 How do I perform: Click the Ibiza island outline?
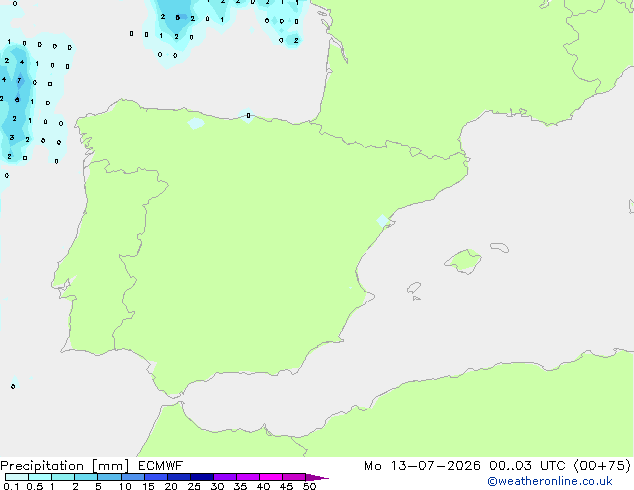(x=414, y=288)
